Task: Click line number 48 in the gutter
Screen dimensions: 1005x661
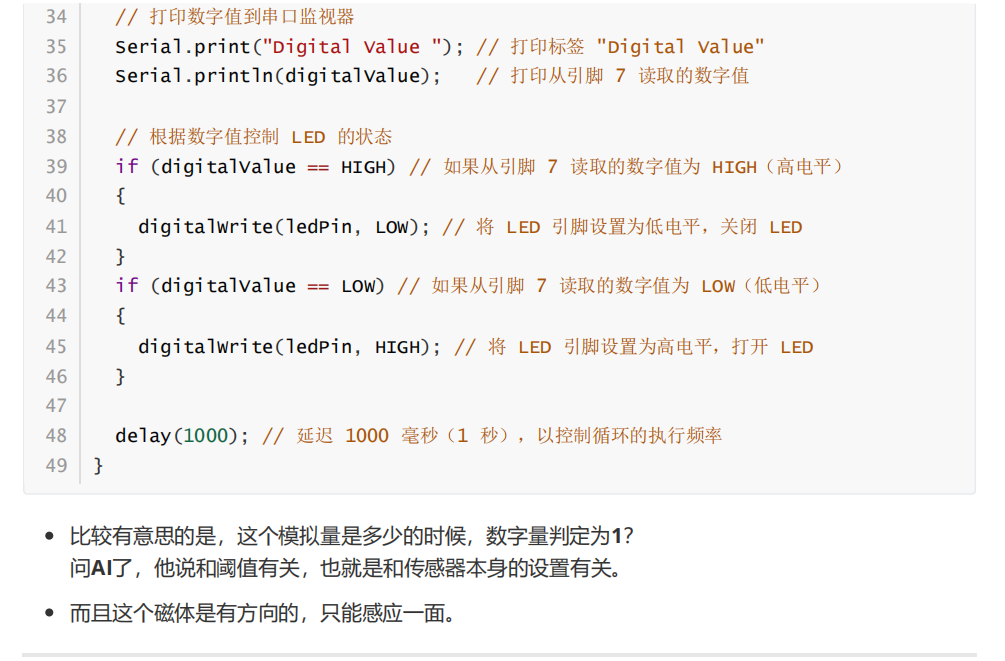Action: click(x=56, y=435)
